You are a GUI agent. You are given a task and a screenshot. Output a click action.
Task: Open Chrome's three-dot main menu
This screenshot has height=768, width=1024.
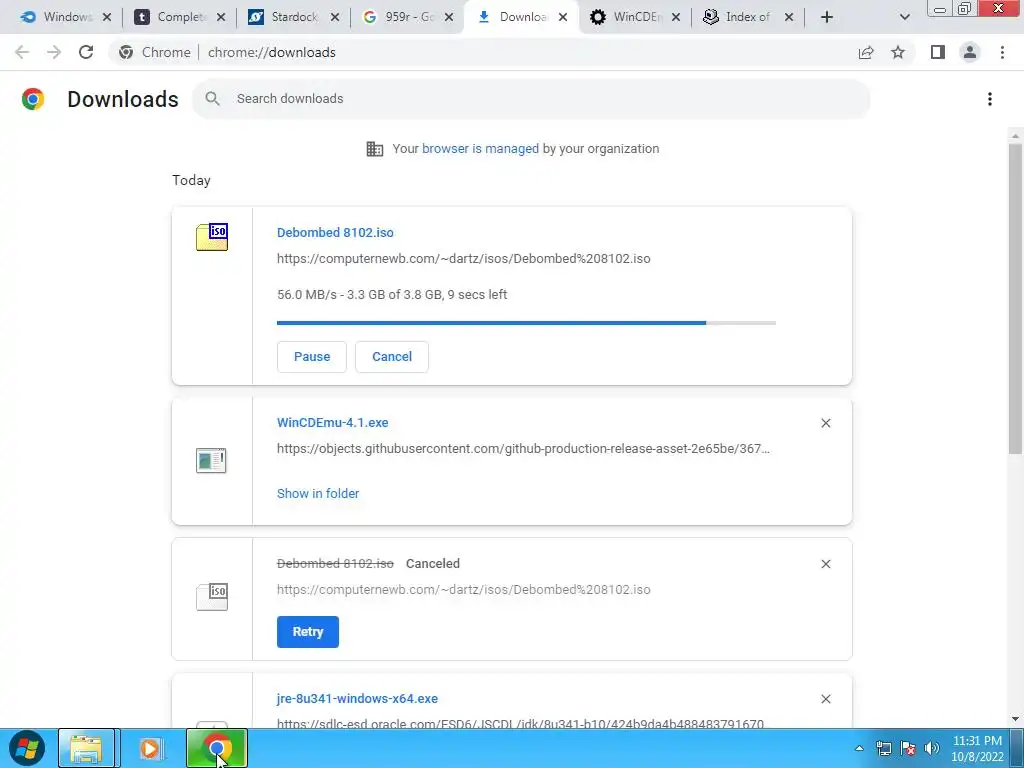(x=1002, y=52)
